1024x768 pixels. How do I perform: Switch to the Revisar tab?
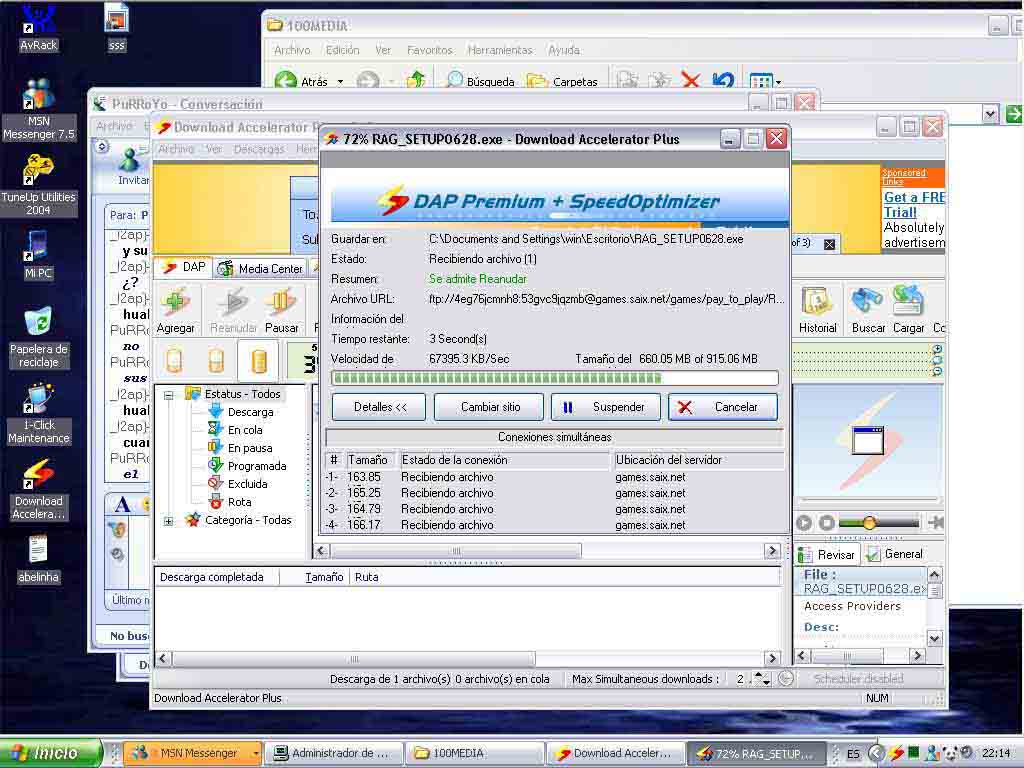click(827, 554)
